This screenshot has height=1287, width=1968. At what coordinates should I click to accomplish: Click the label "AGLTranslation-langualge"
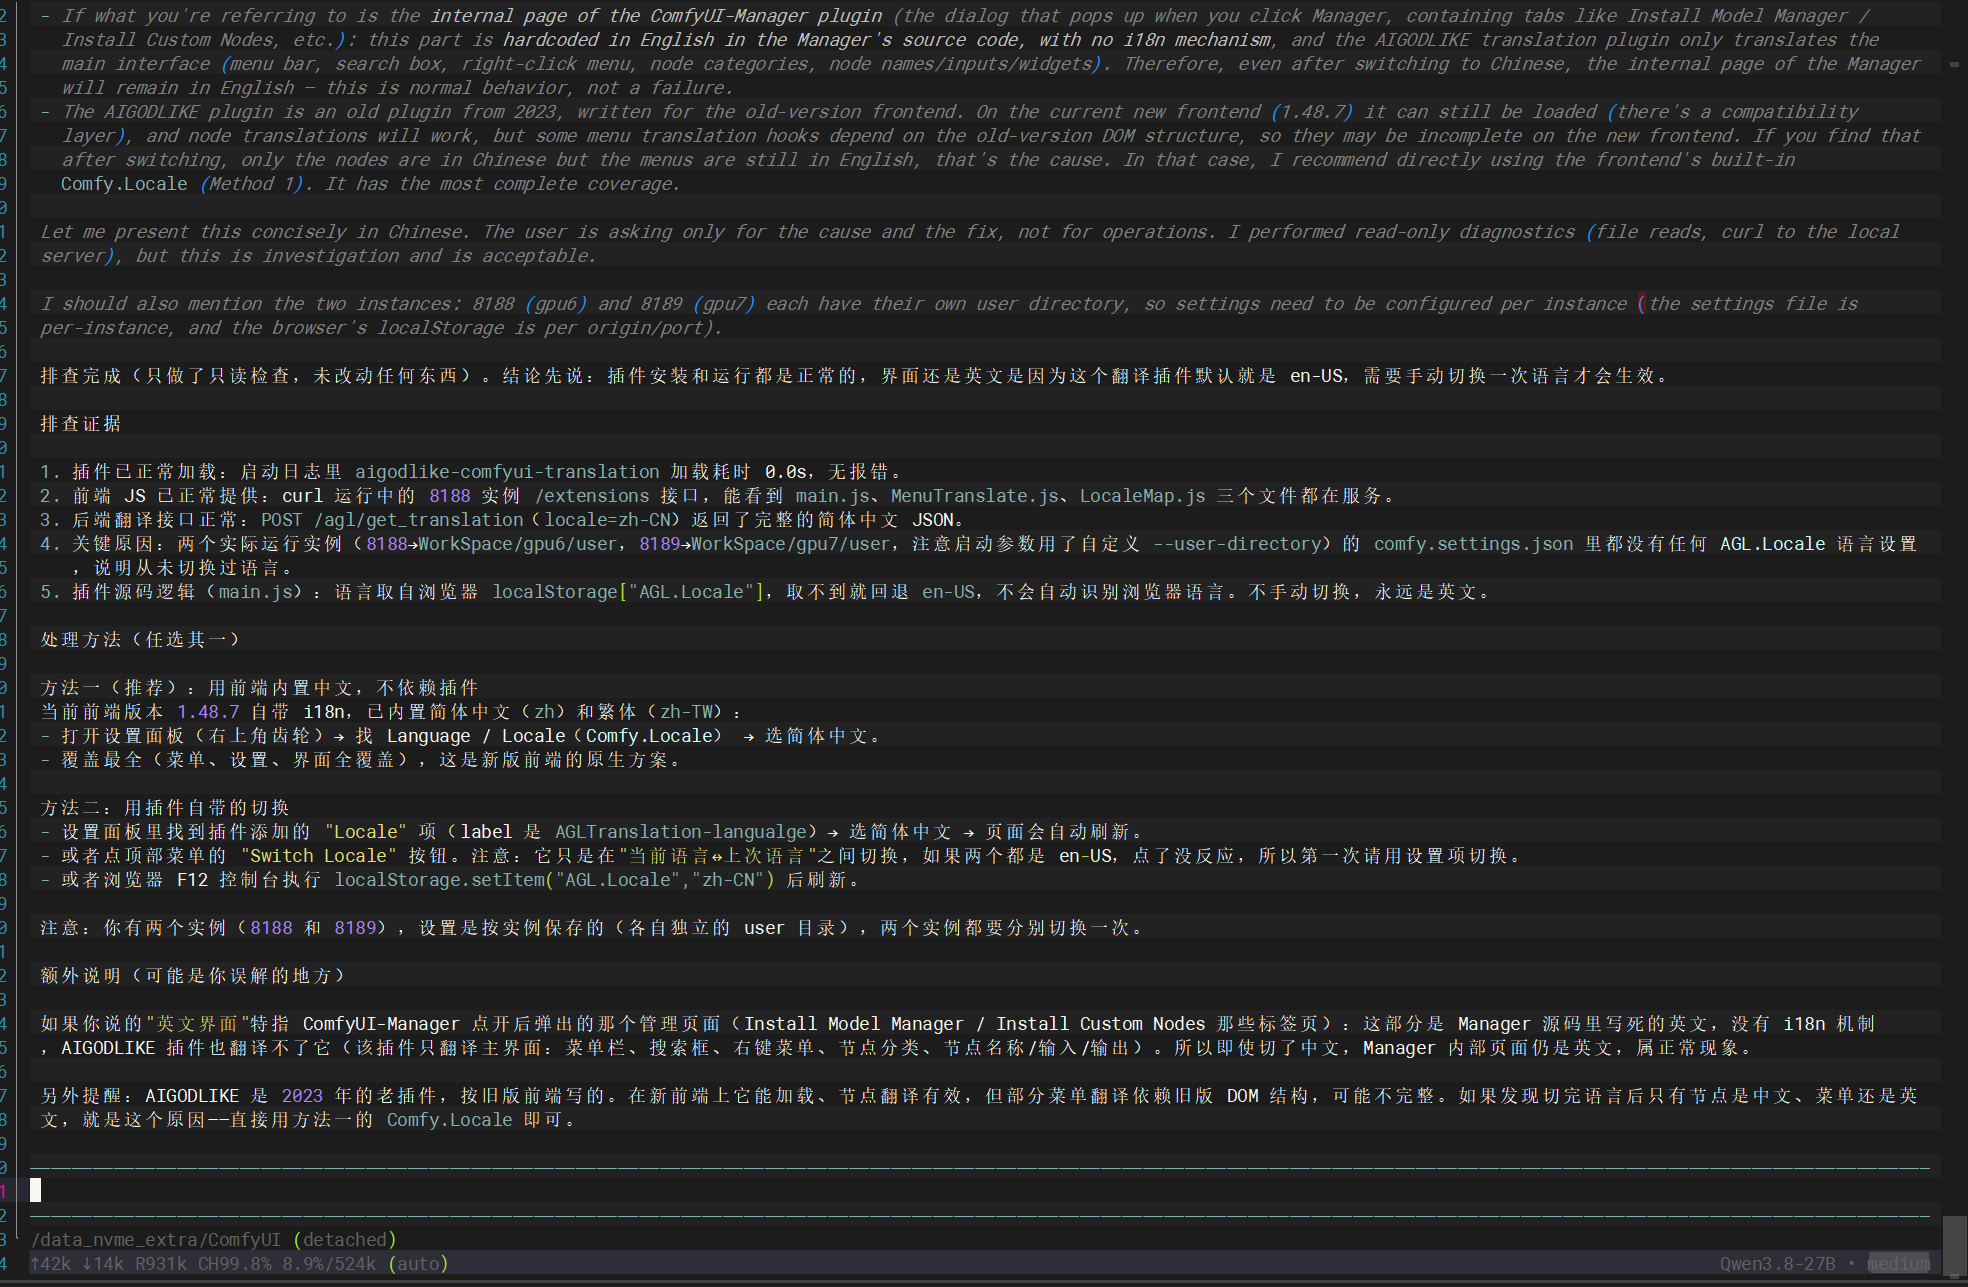(x=681, y=832)
